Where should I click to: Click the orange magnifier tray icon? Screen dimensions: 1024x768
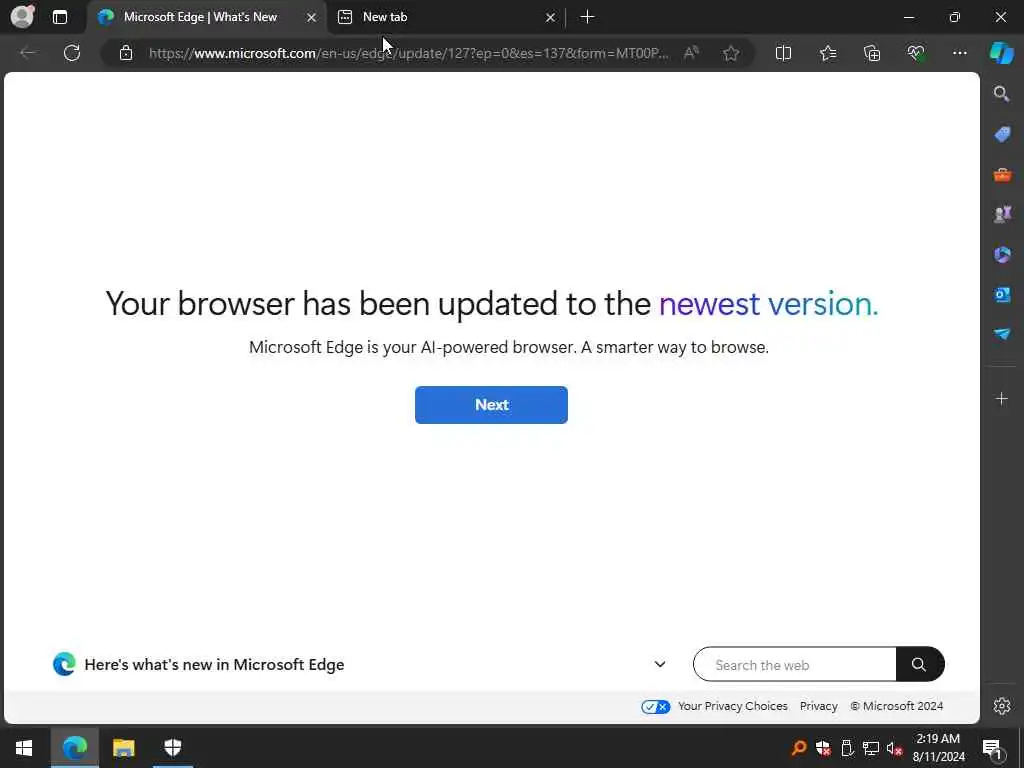[x=798, y=748]
